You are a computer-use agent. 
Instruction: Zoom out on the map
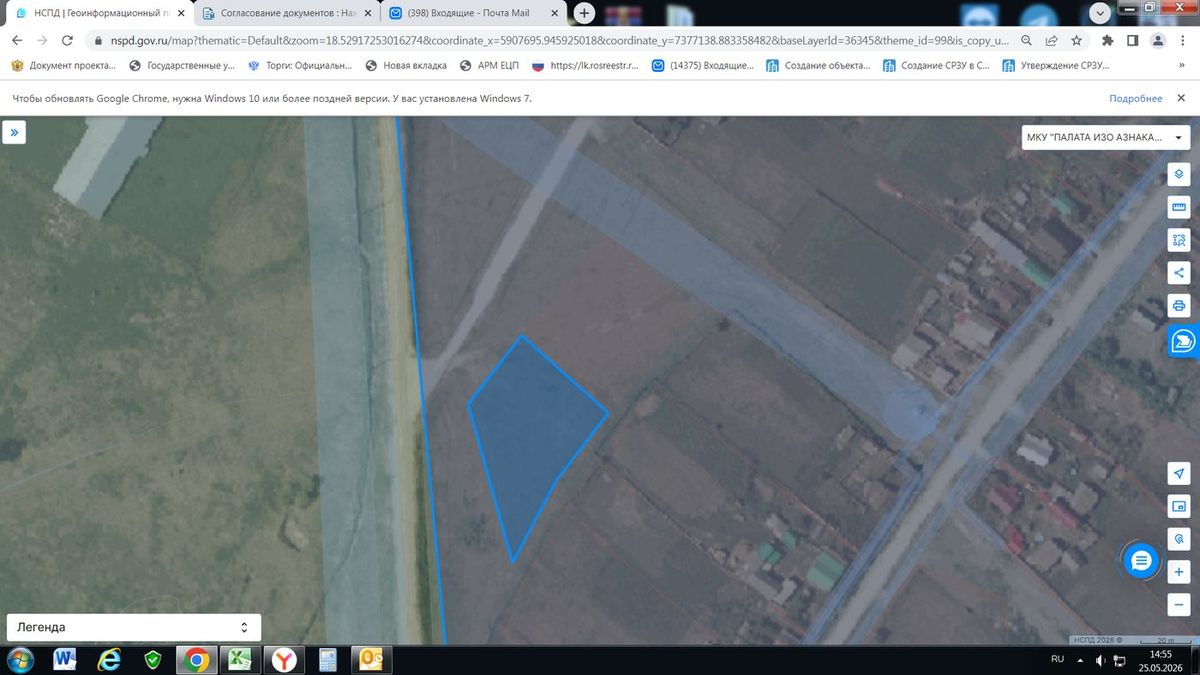[x=1179, y=604]
